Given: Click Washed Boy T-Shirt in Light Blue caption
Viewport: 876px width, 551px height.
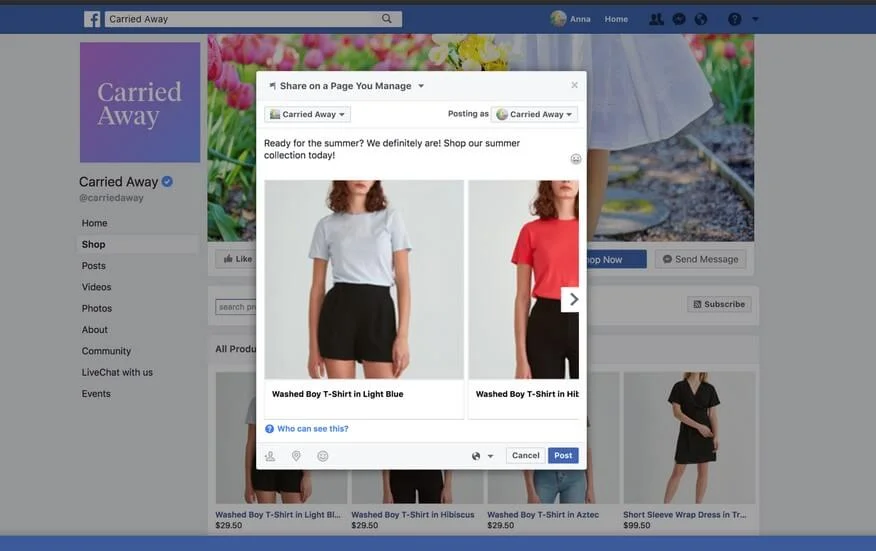Looking at the screenshot, I should [x=337, y=394].
